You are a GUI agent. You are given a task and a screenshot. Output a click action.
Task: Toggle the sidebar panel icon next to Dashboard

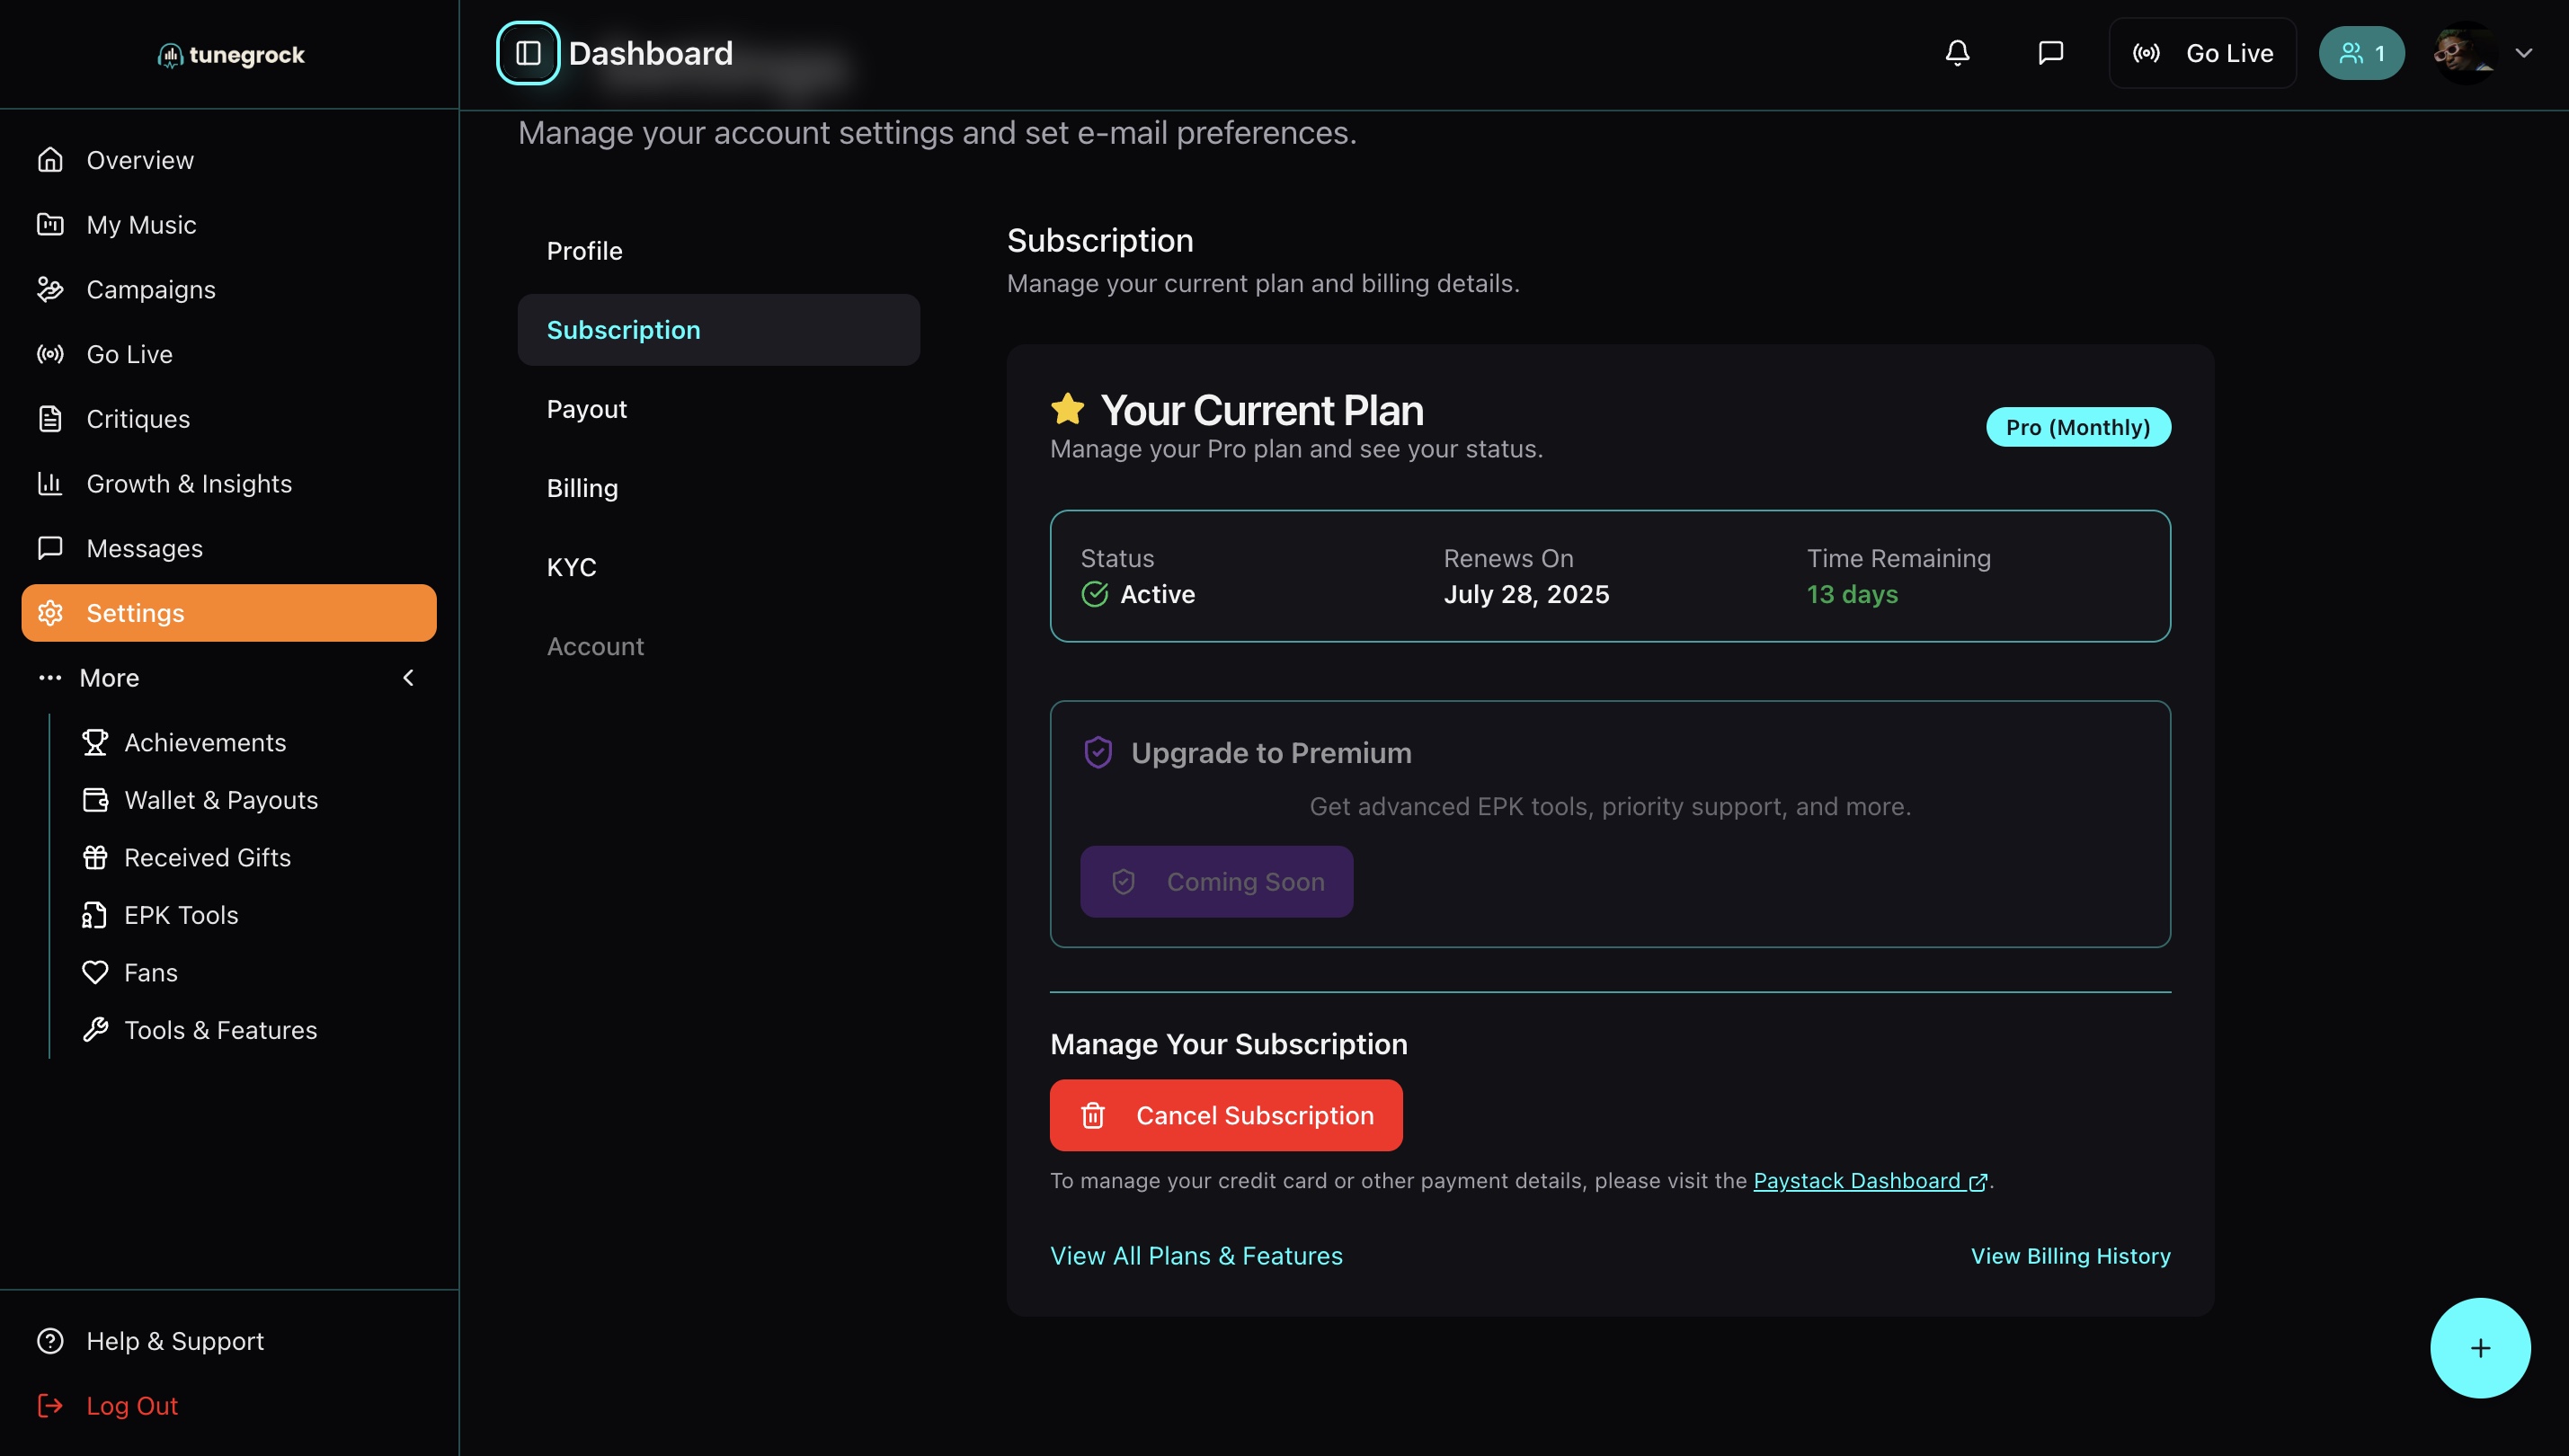(527, 53)
